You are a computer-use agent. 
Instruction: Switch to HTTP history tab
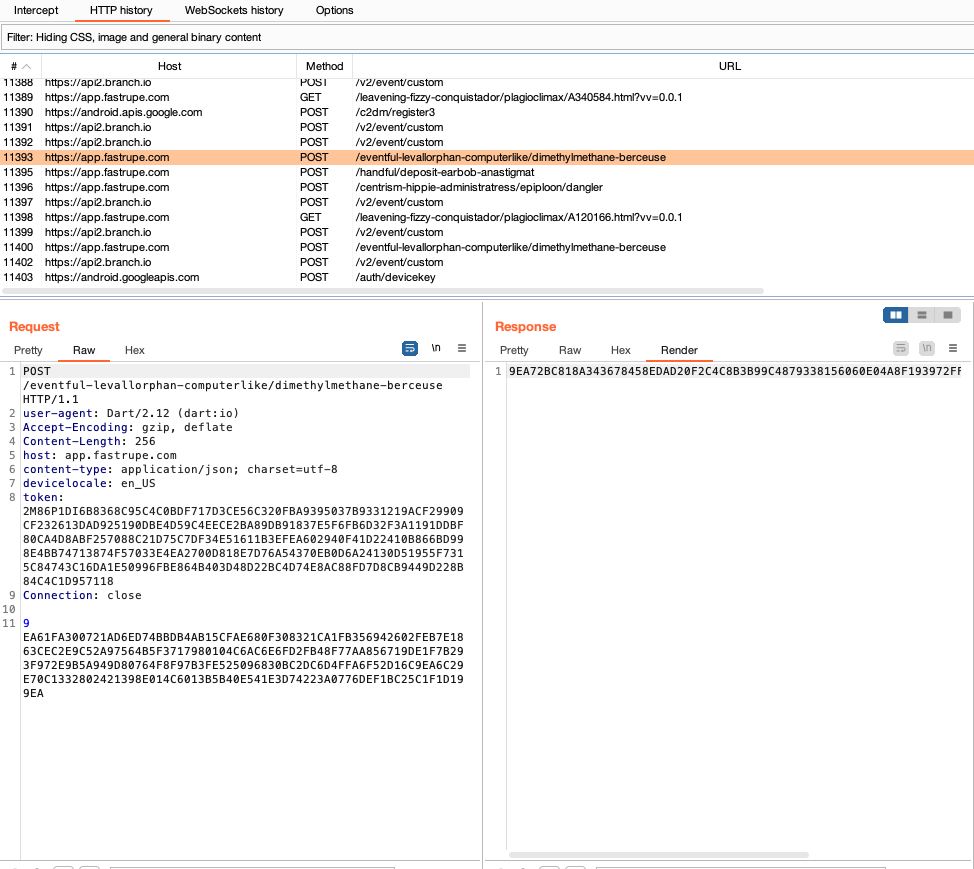(x=121, y=11)
